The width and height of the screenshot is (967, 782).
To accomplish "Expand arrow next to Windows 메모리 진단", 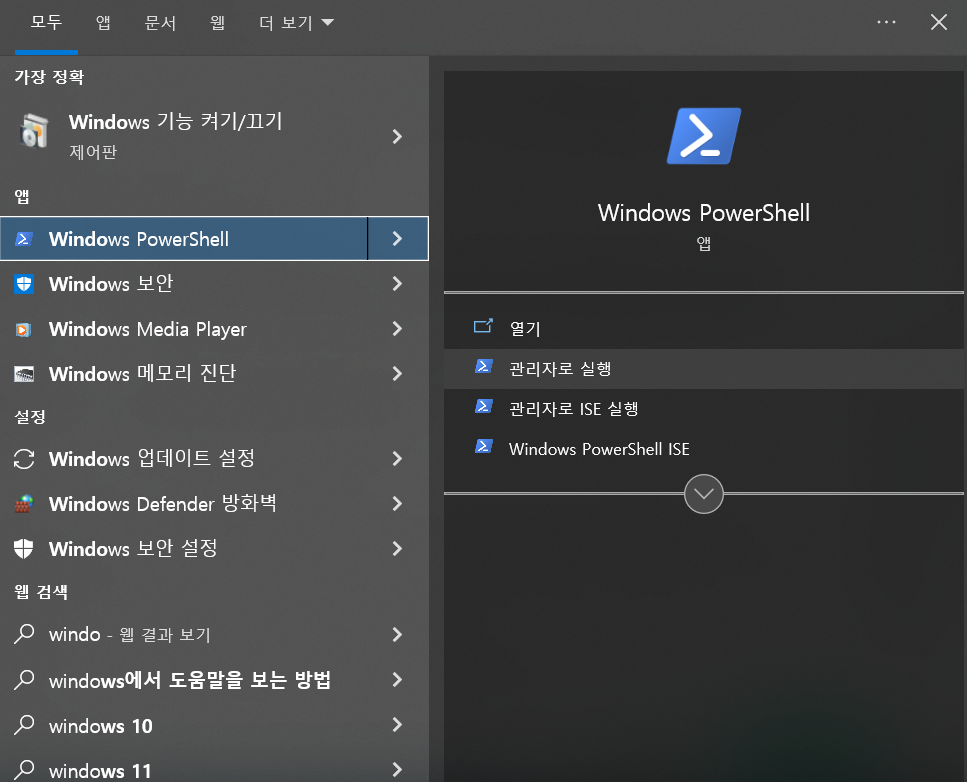I will point(397,374).
